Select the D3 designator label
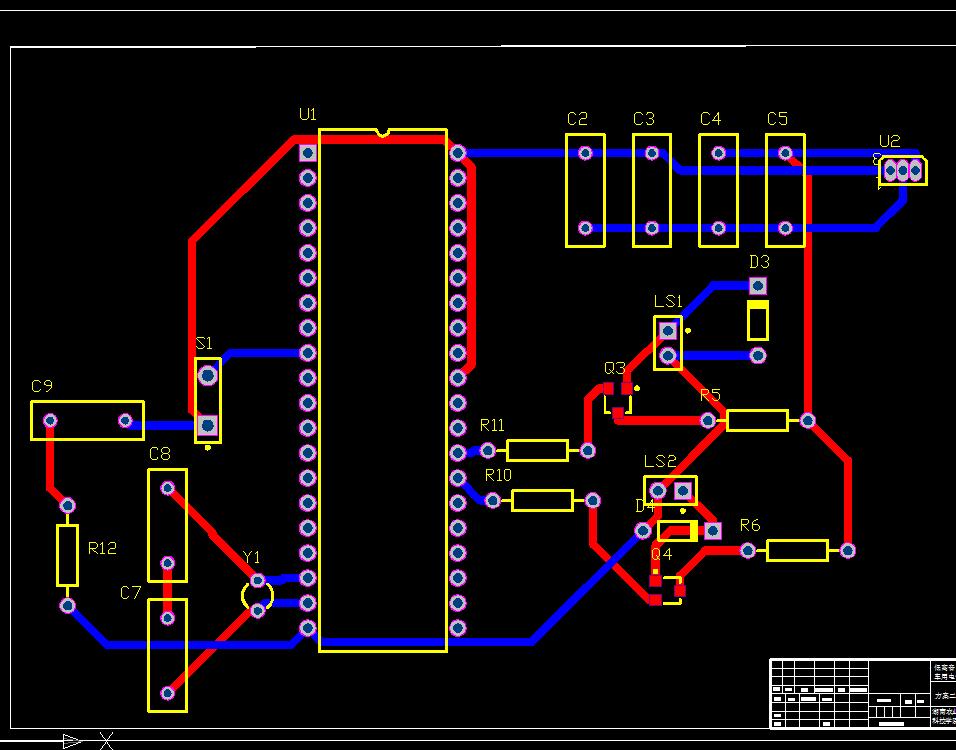 click(759, 262)
